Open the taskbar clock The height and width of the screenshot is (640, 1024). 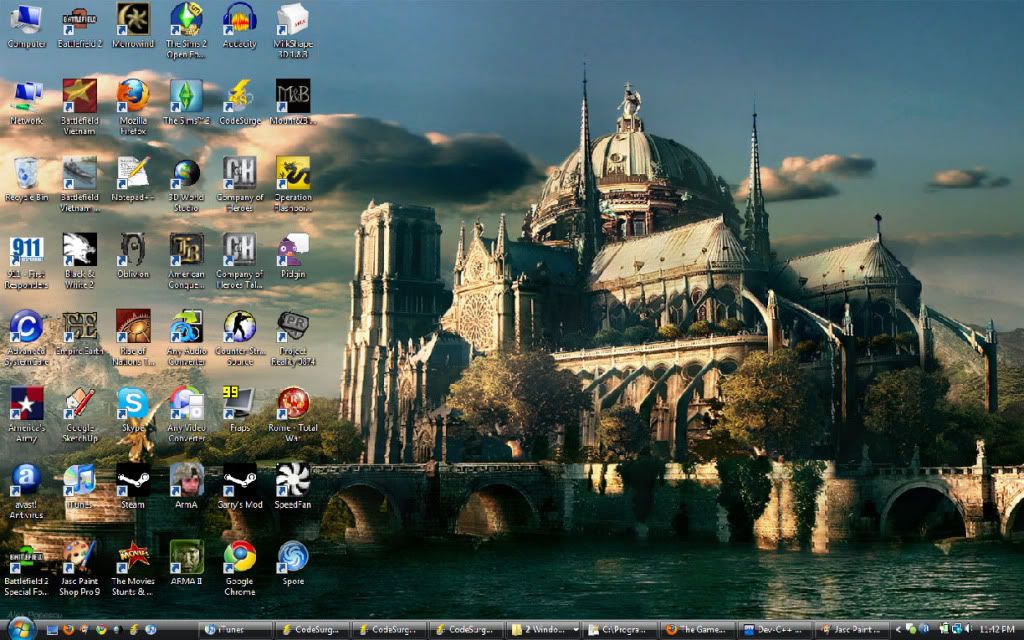(x=997, y=630)
